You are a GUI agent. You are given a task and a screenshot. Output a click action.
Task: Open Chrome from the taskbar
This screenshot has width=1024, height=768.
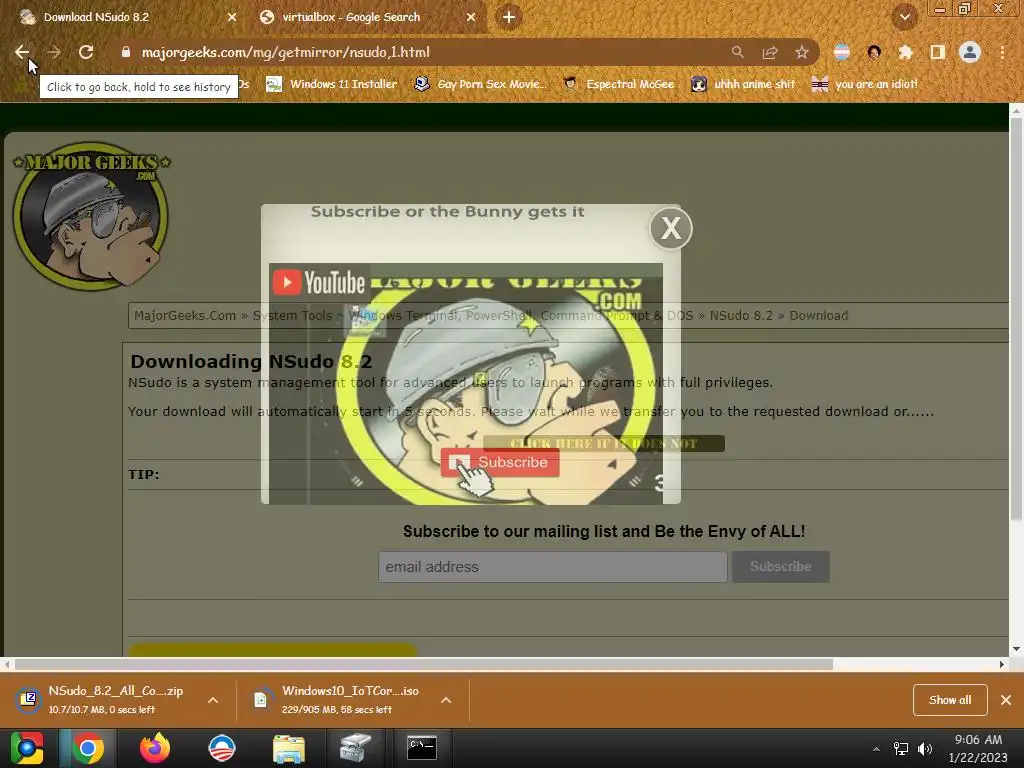pos(88,748)
